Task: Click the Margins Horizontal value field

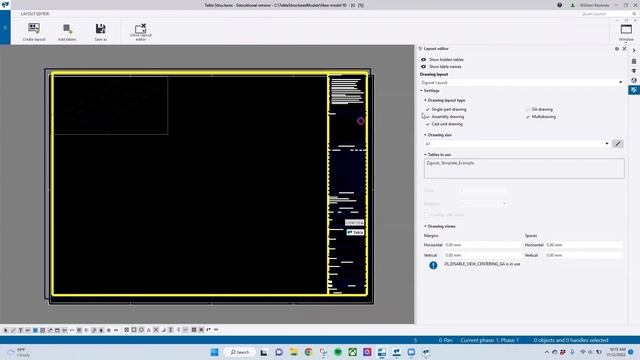Action: coord(483,245)
